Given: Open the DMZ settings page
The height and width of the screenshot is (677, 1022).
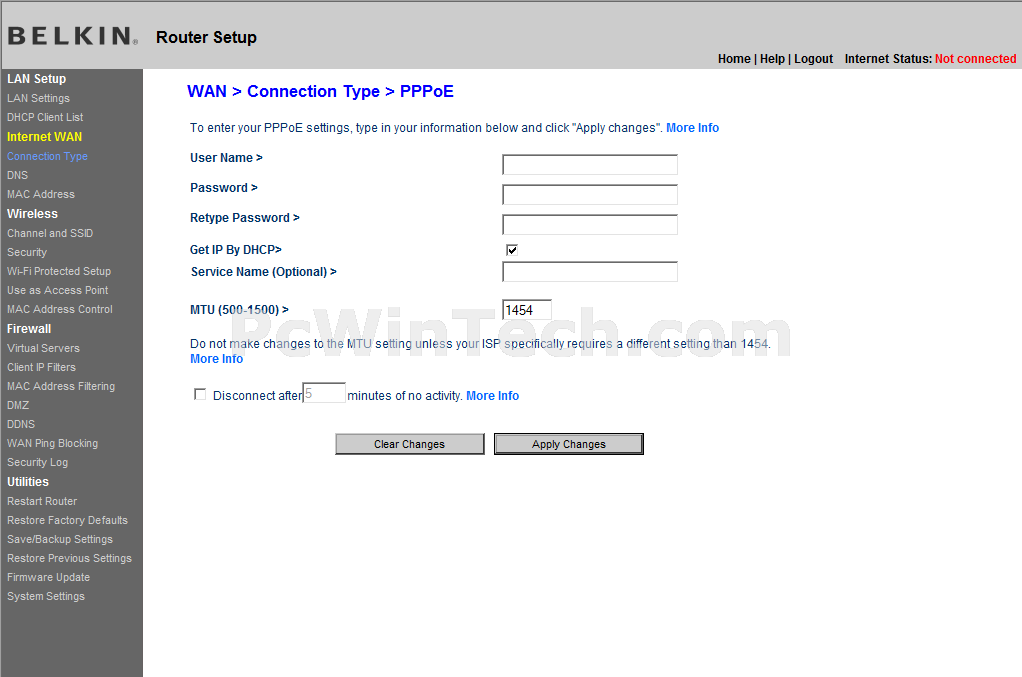Looking at the screenshot, I should pyautogui.click(x=18, y=405).
